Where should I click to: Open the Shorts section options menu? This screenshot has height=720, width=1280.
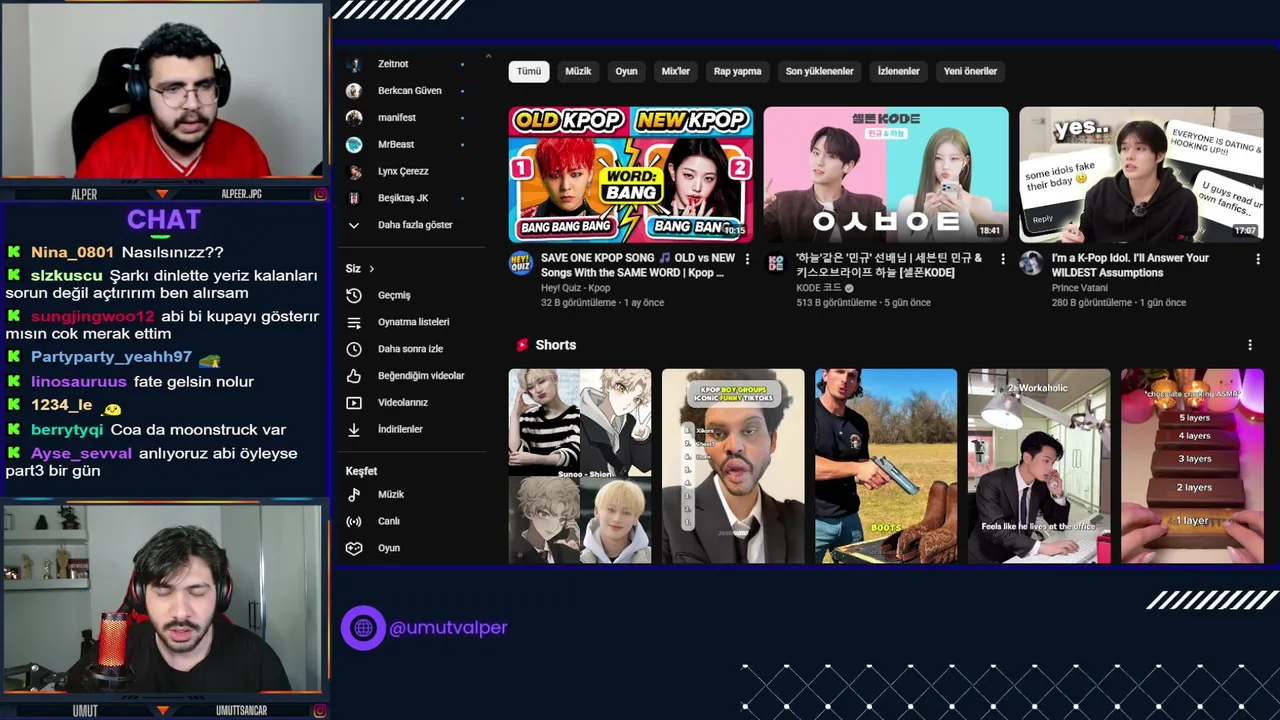click(x=1250, y=345)
